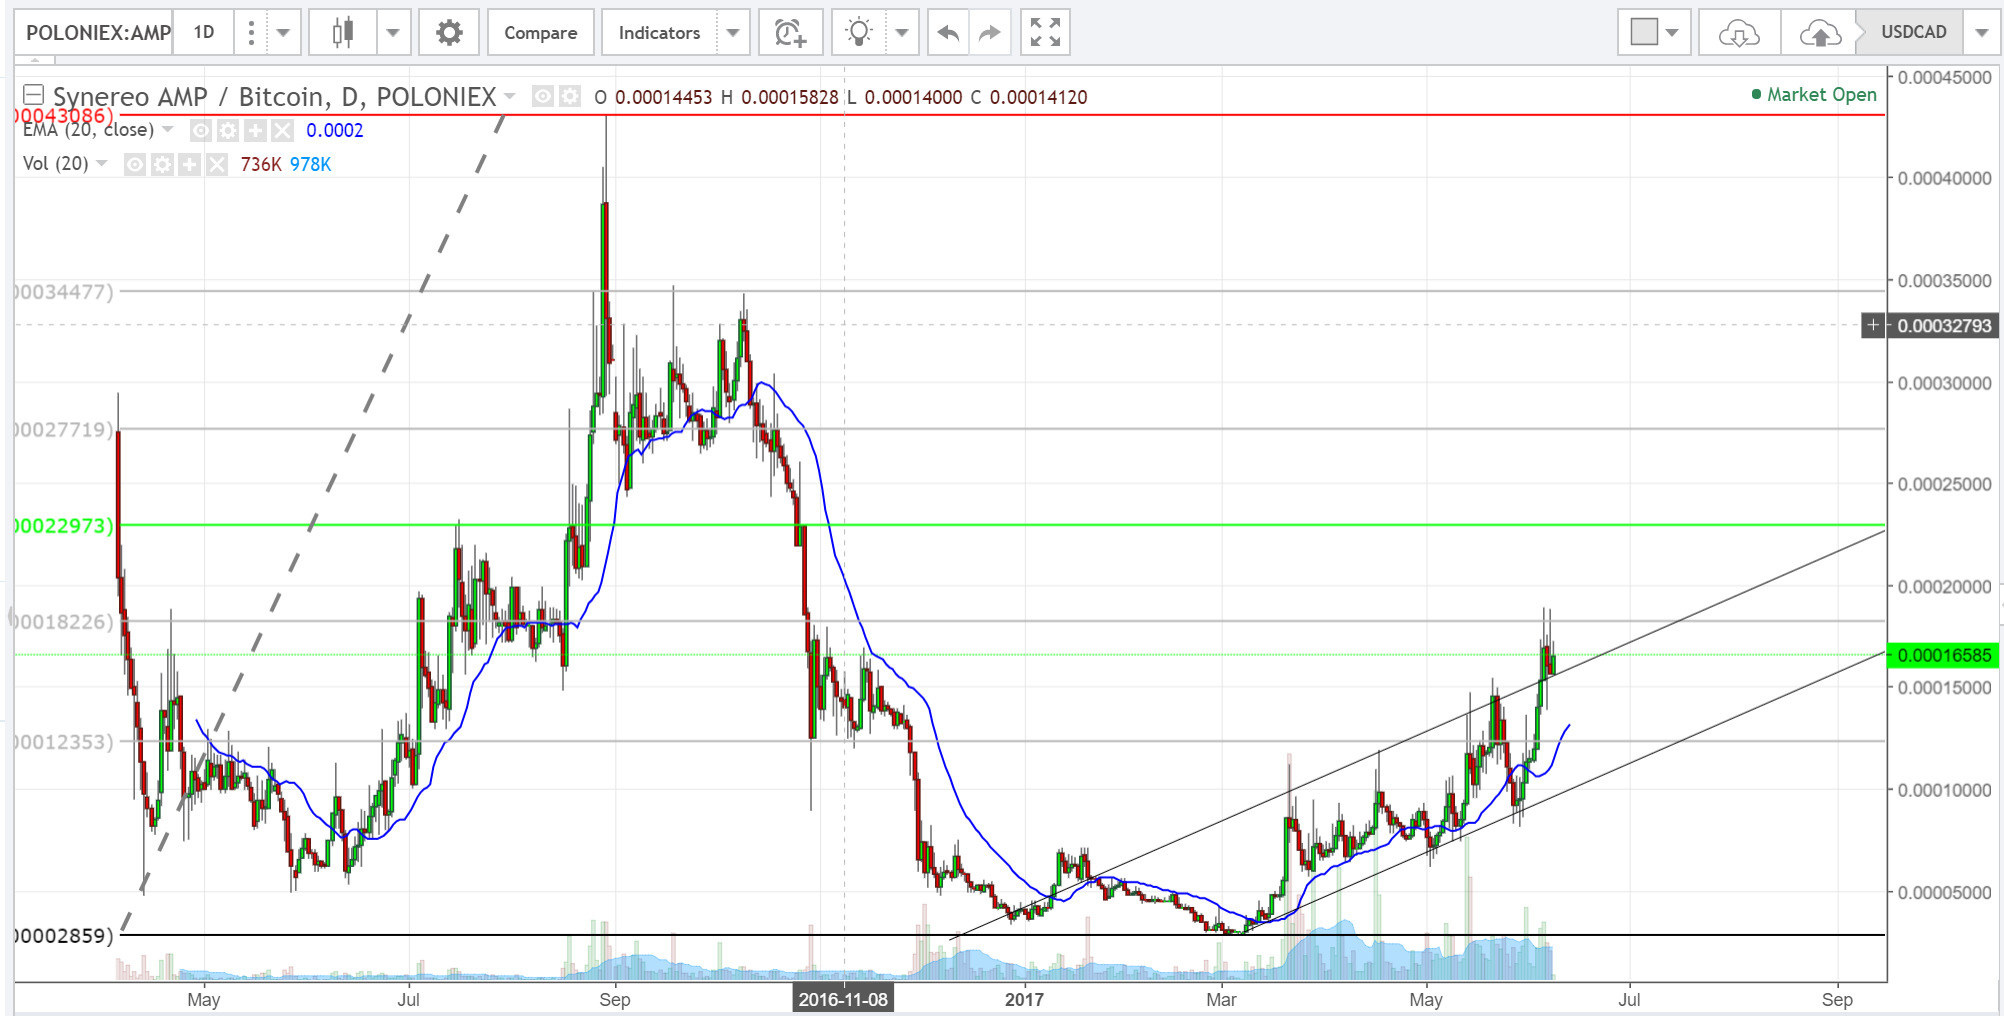Click the red 0.00043086 horizontal line label

tap(64, 115)
